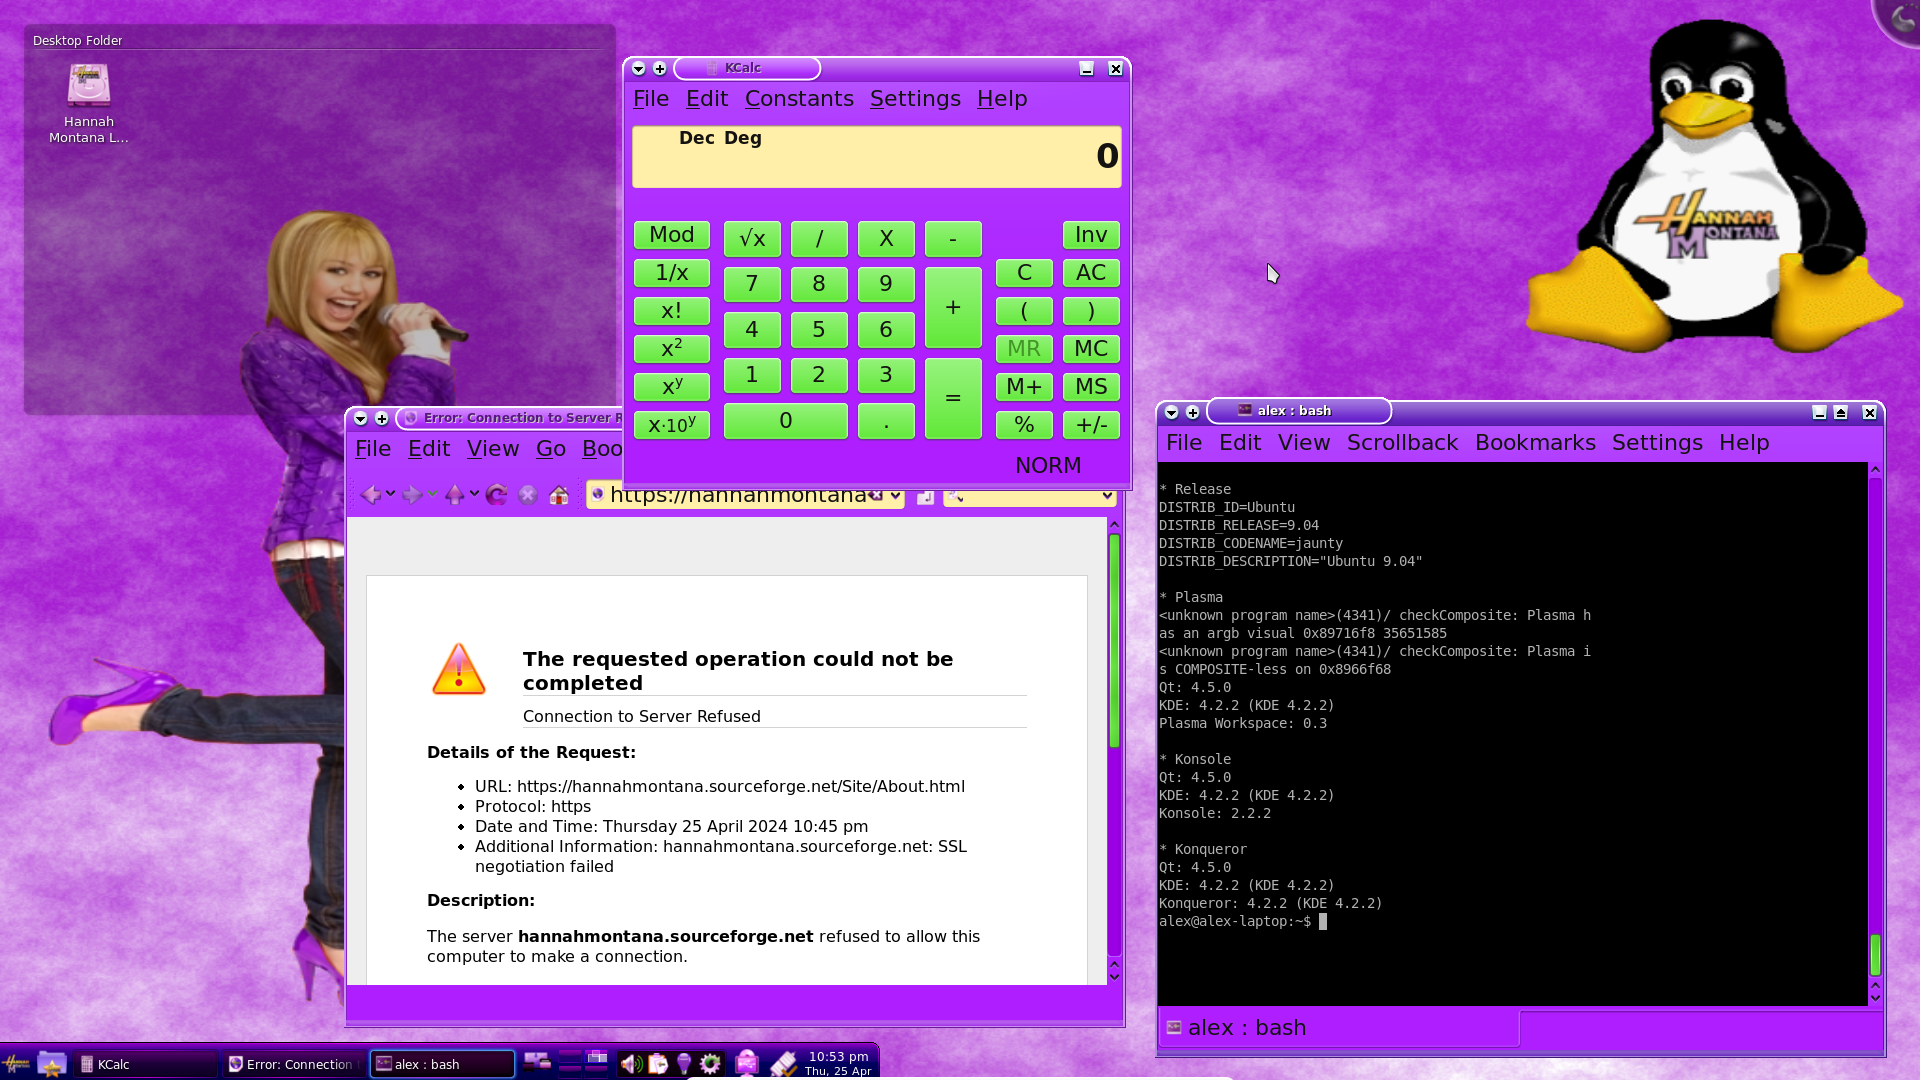The height and width of the screenshot is (1080, 1920).
Task: Expand the forward history dropdown arrow
Action: click(432, 494)
